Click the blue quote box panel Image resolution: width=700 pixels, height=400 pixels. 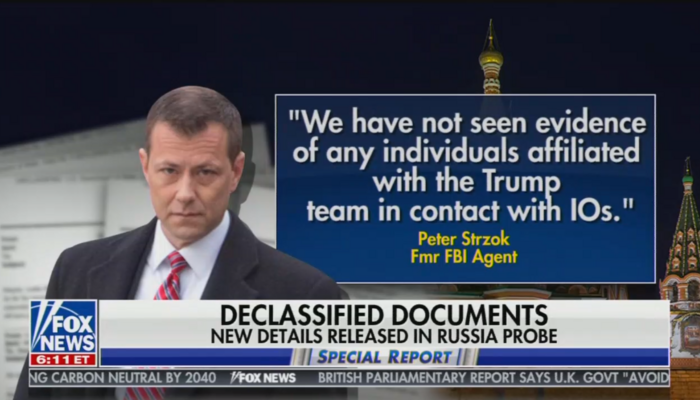point(466,188)
